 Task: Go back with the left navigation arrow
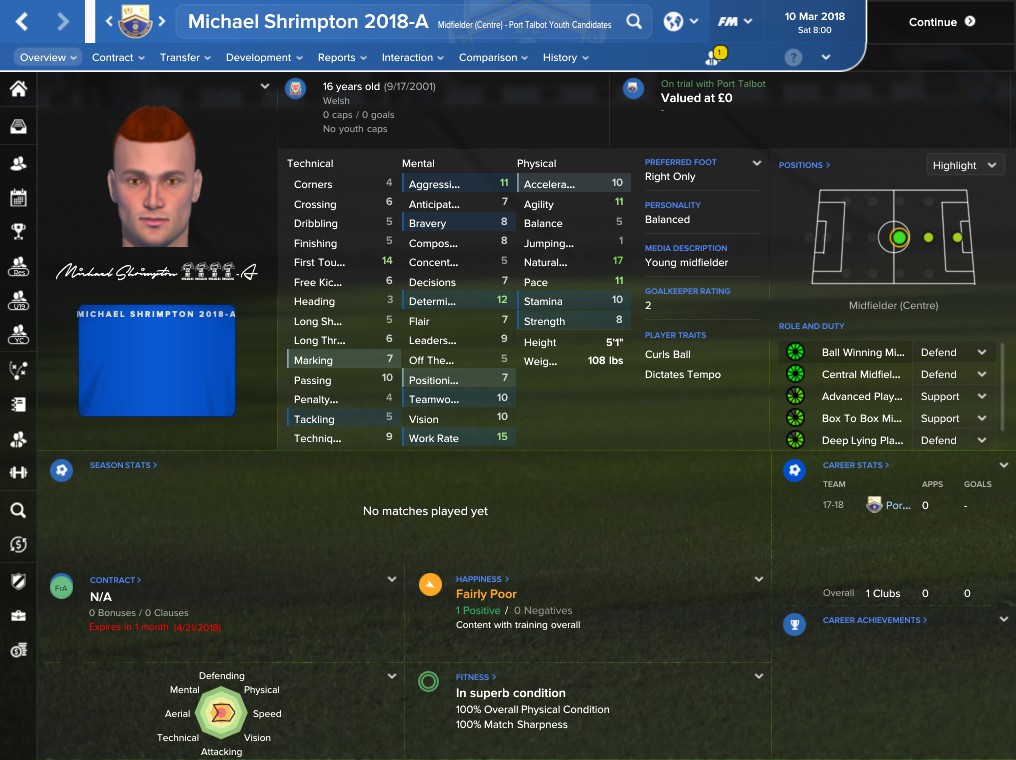point(22,22)
